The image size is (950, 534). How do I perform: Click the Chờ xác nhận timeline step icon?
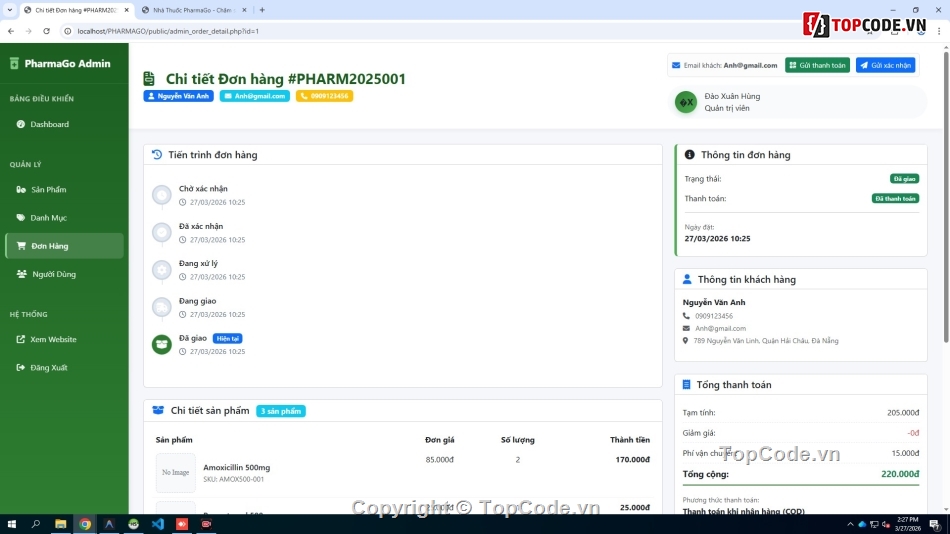[x=162, y=195]
